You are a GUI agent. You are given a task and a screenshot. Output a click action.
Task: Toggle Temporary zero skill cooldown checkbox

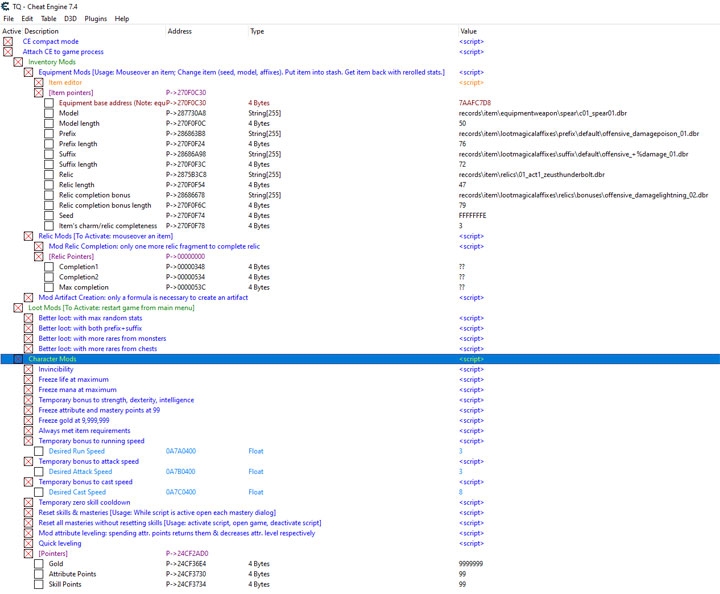click(28, 503)
